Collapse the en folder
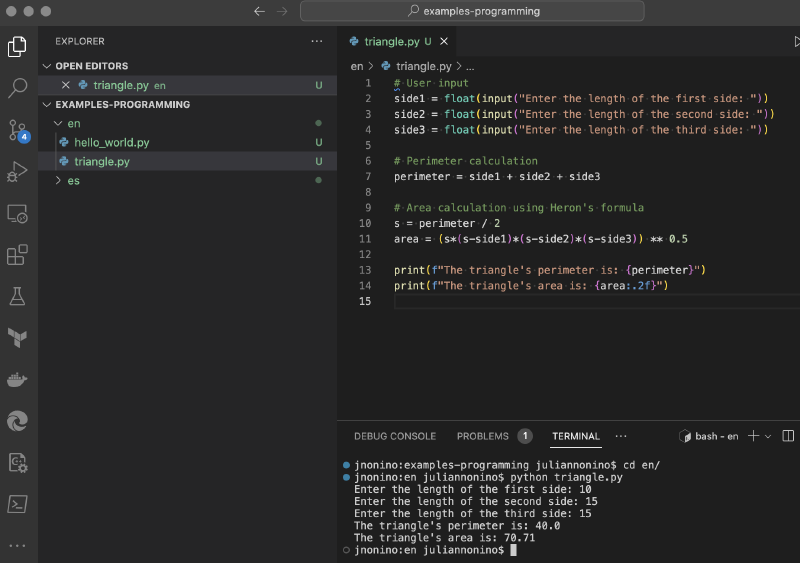 73,123
